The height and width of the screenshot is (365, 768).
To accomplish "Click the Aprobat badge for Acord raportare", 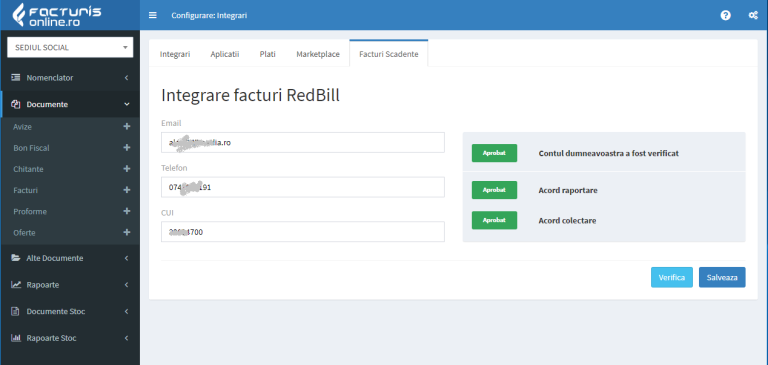I will (494, 190).
